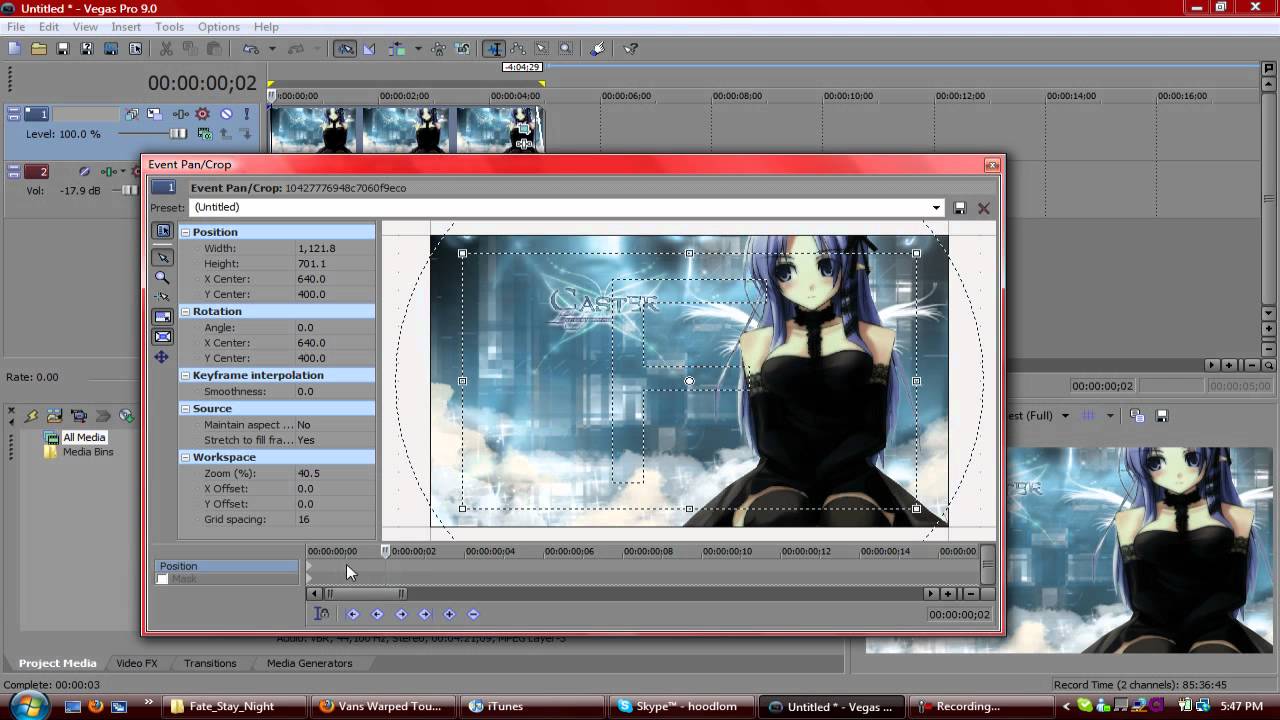Open preview quality dropdown arrow

[1065, 416]
